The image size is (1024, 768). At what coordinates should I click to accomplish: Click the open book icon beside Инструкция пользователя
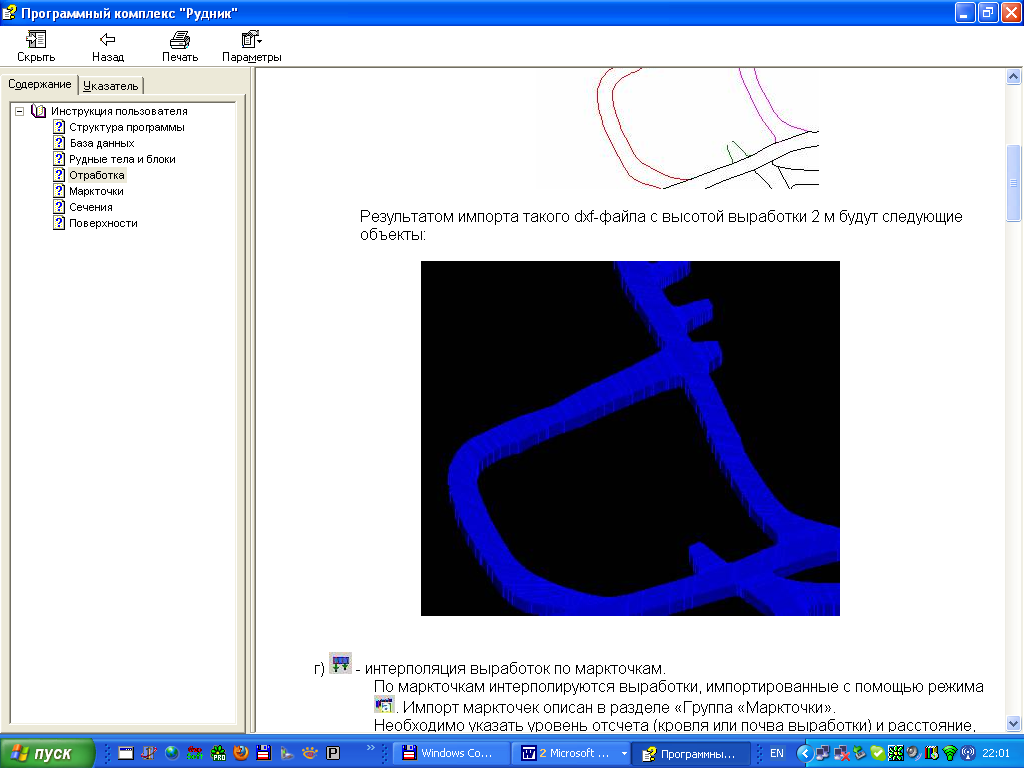[39, 111]
